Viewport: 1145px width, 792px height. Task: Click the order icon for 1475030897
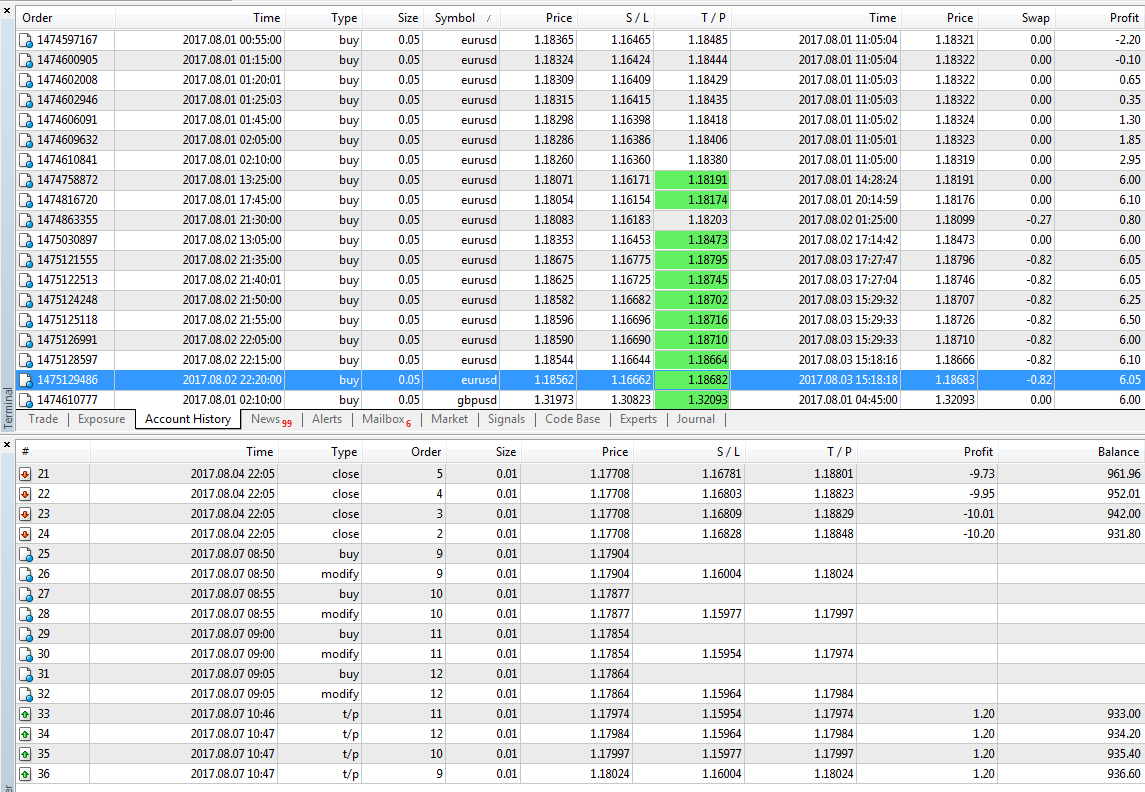(x=26, y=240)
